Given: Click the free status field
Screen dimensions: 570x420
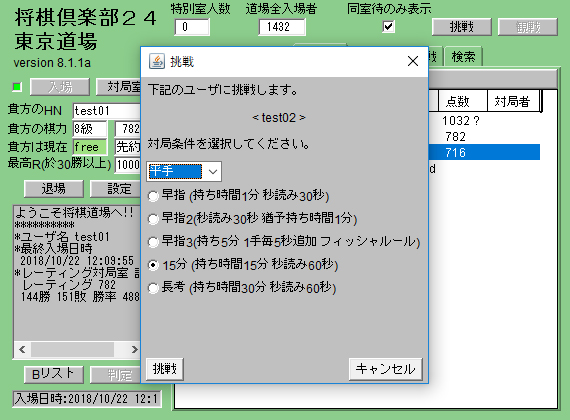Looking at the screenshot, I should click(x=90, y=147).
